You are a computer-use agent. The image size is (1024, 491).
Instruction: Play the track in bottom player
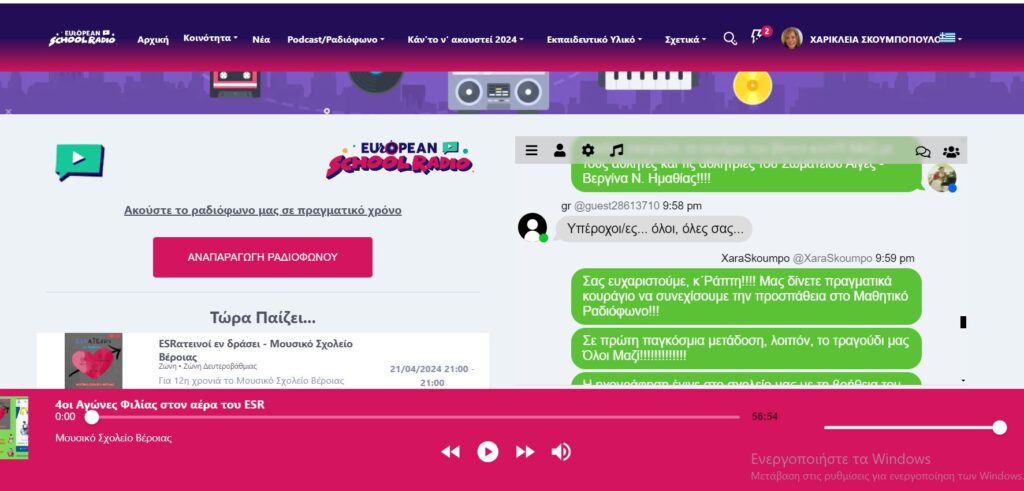(487, 452)
